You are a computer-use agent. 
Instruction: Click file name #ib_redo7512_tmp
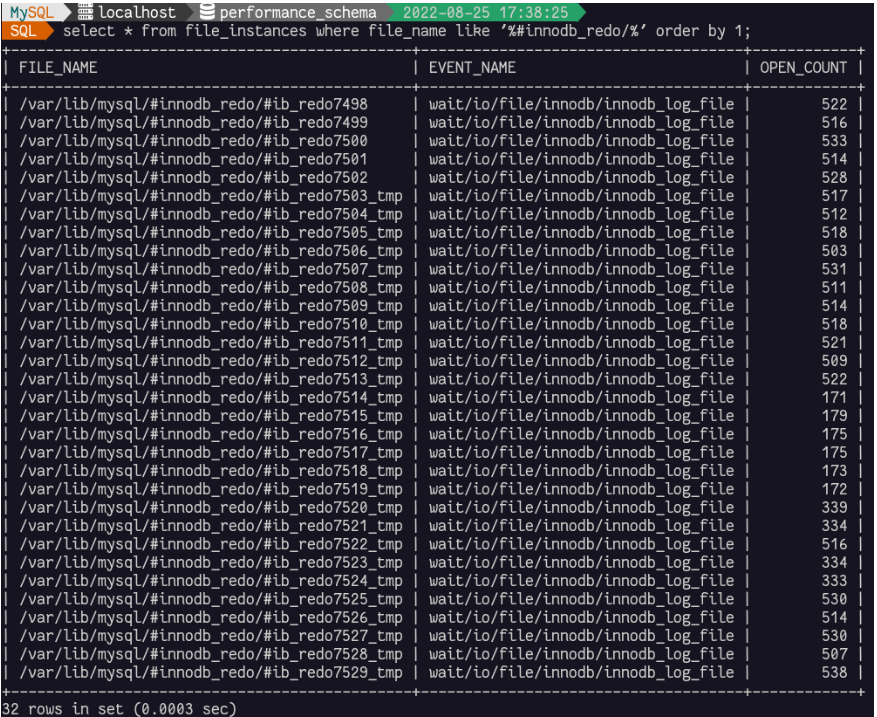[x=211, y=361]
